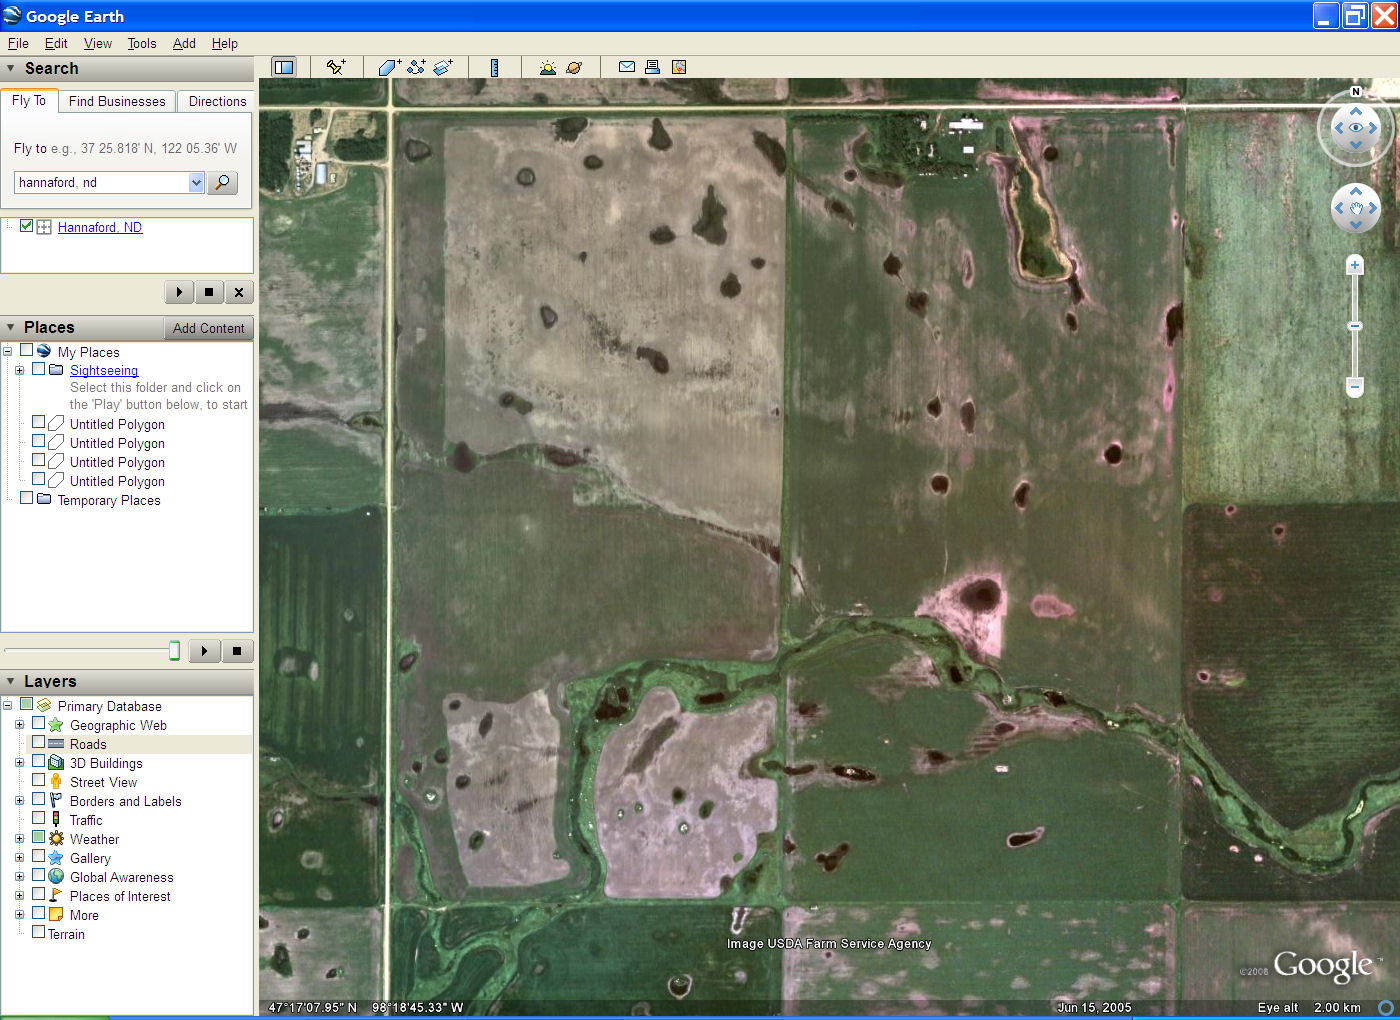Add a path using the toolbar icon
This screenshot has height=1020, width=1400.
[x=417, y=67]
